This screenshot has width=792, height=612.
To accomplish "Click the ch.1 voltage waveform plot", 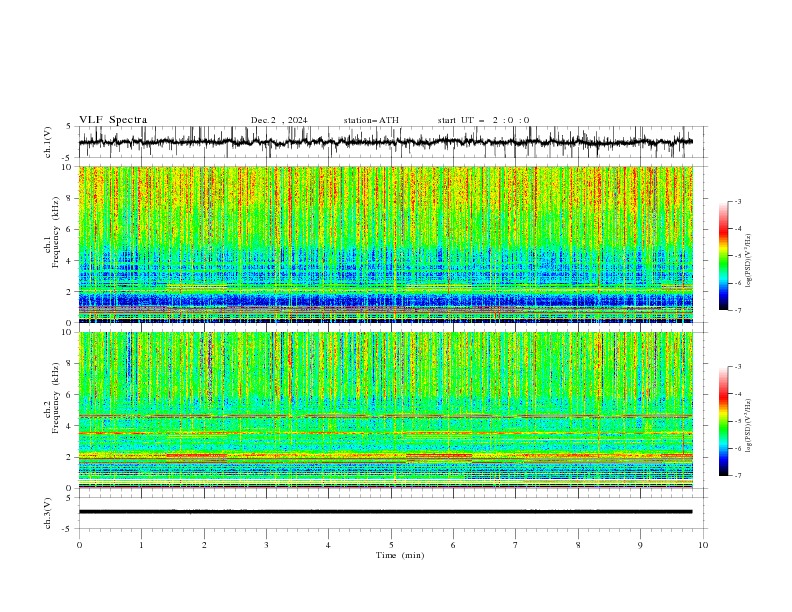I will (392, 142).
